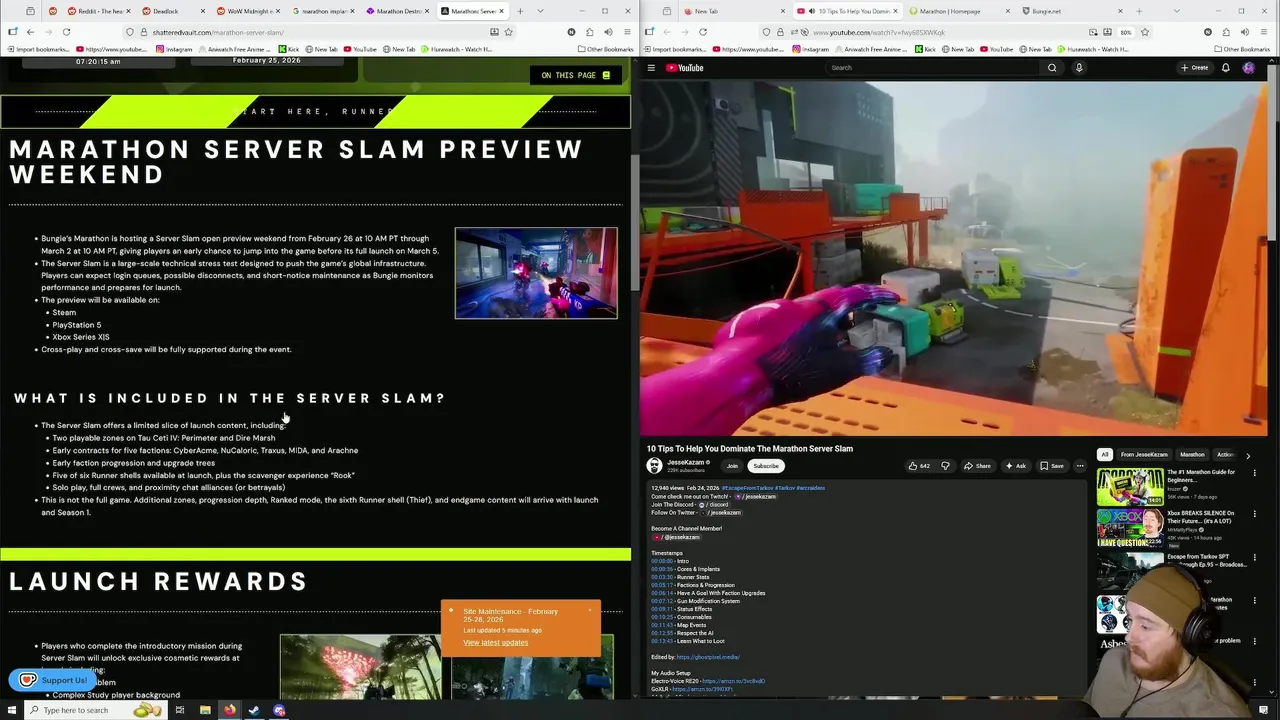1280x720 pixels.
Task: Jump to 00:07:12 Gun Modification System timestamp
Action: tap(662, 601)
